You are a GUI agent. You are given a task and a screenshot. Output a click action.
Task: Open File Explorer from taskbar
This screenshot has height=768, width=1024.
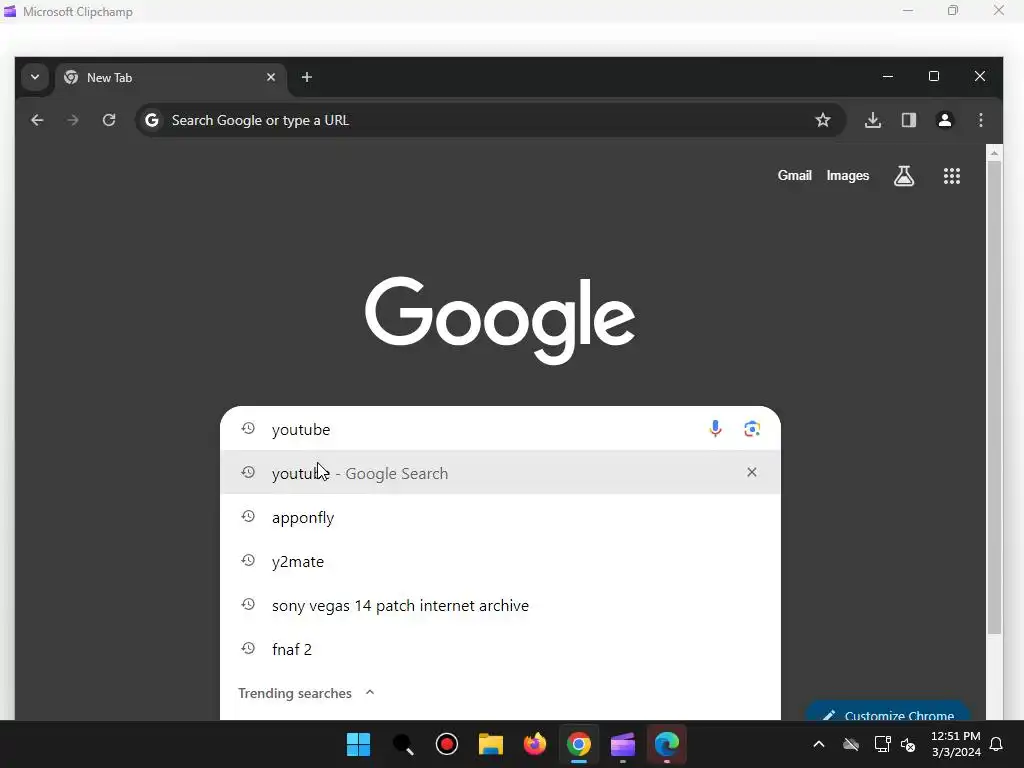pyautogui.click(x=490, y=744)
